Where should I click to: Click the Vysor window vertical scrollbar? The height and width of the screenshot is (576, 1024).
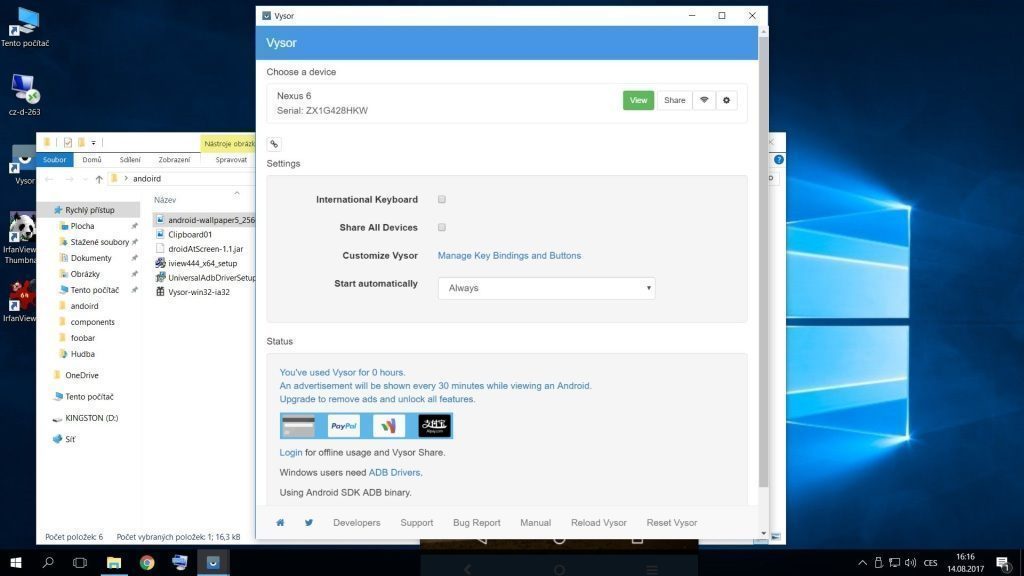coord(763,261)
